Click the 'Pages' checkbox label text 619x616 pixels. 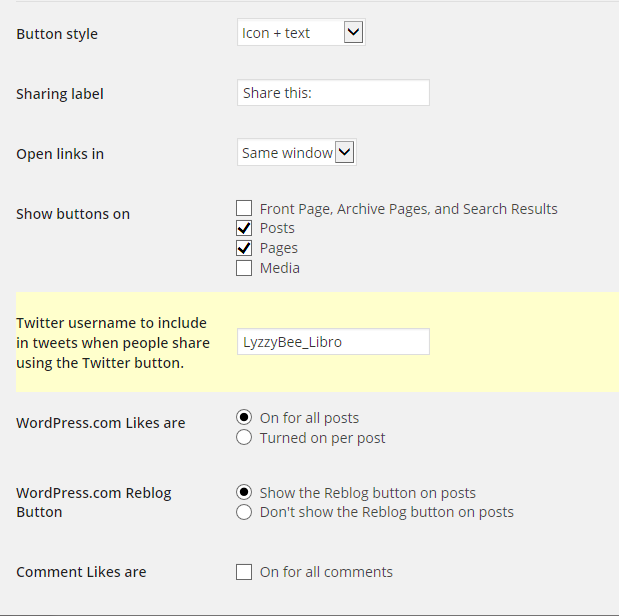click(279, 248)
